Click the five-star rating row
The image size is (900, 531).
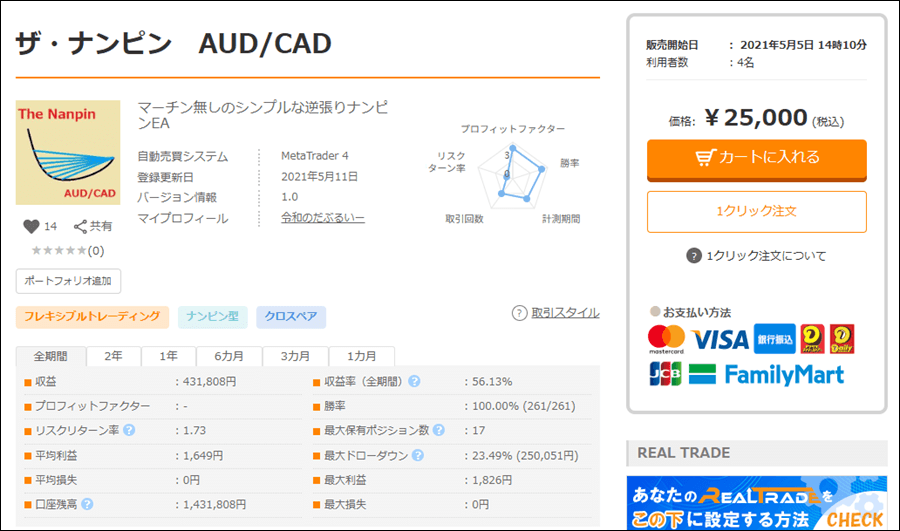tap(68, 250)
